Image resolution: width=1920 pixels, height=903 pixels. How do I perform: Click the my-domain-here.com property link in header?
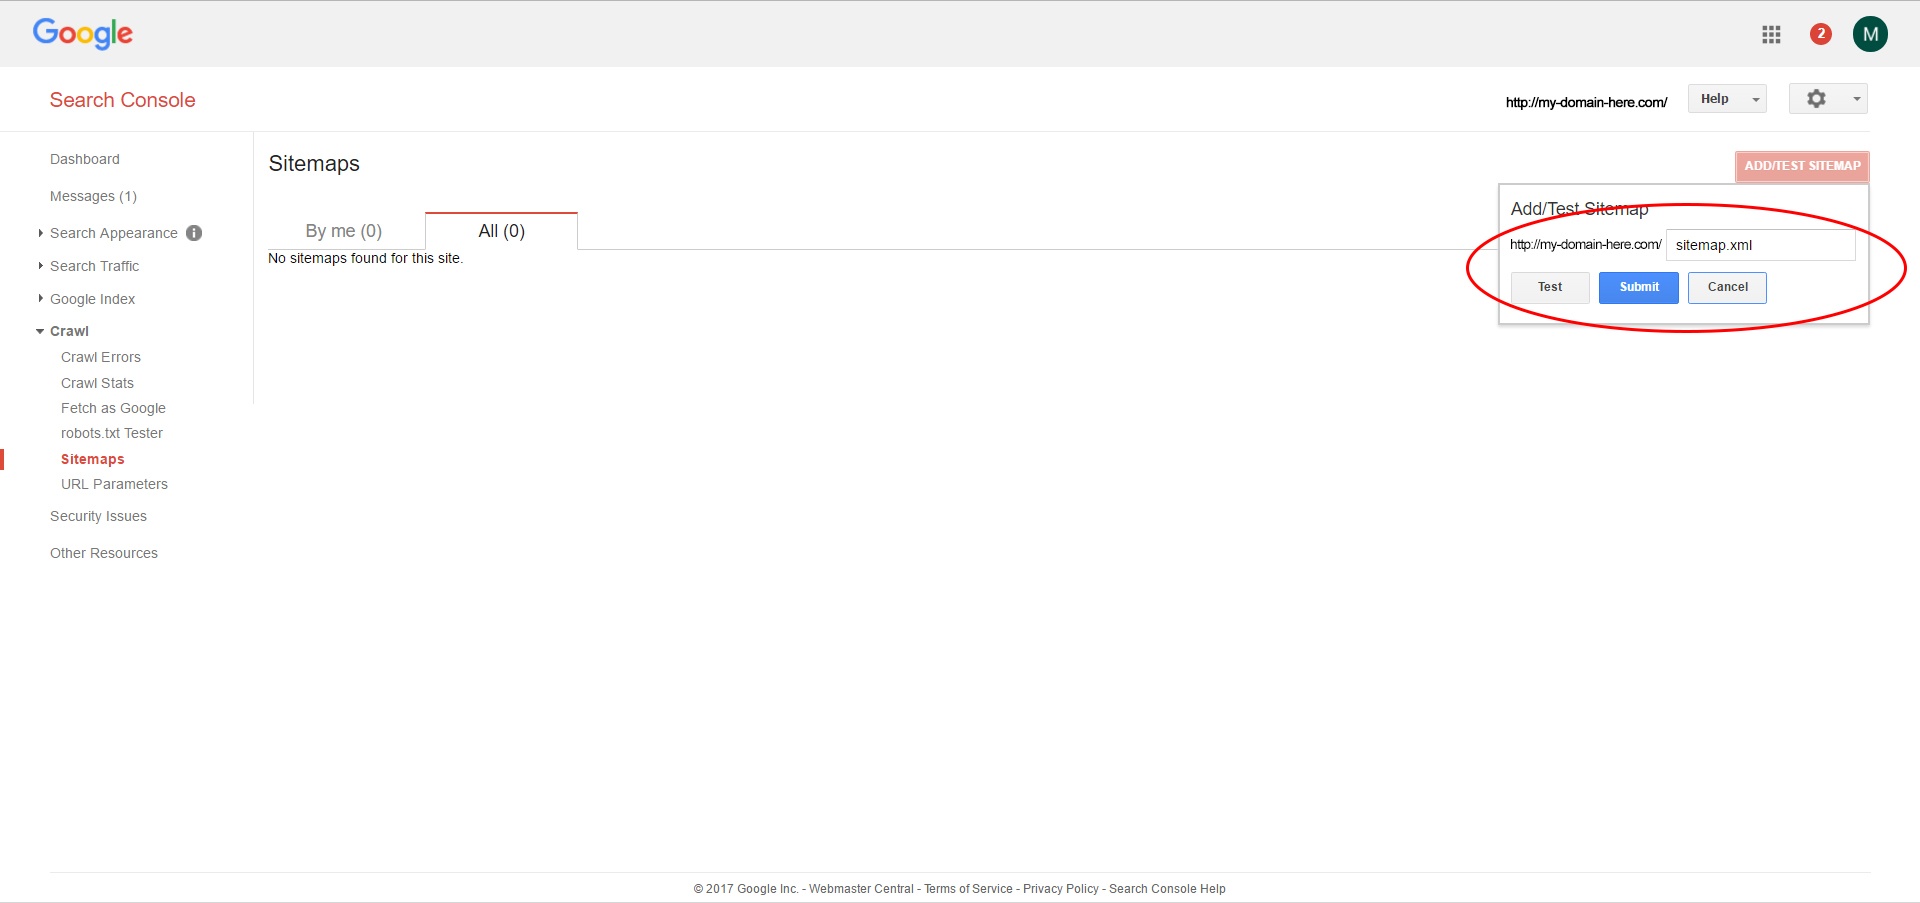1586,102
